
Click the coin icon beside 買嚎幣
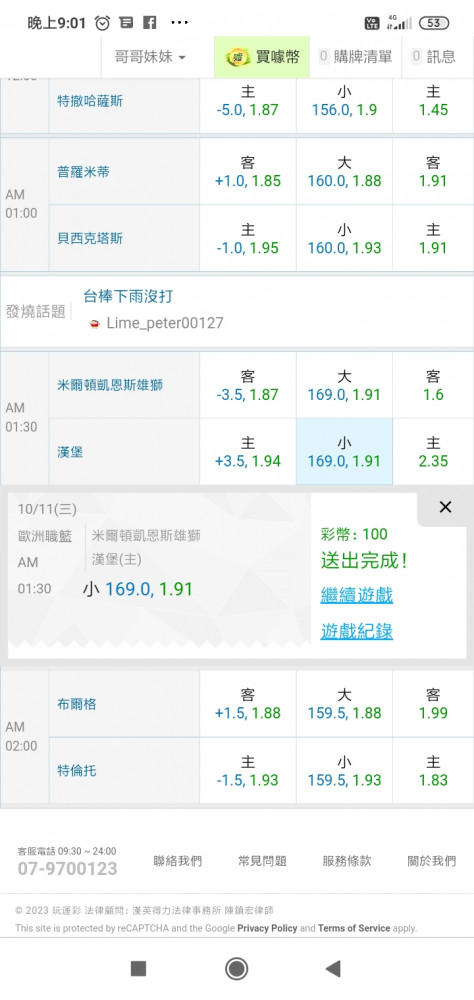pos(238,57)
